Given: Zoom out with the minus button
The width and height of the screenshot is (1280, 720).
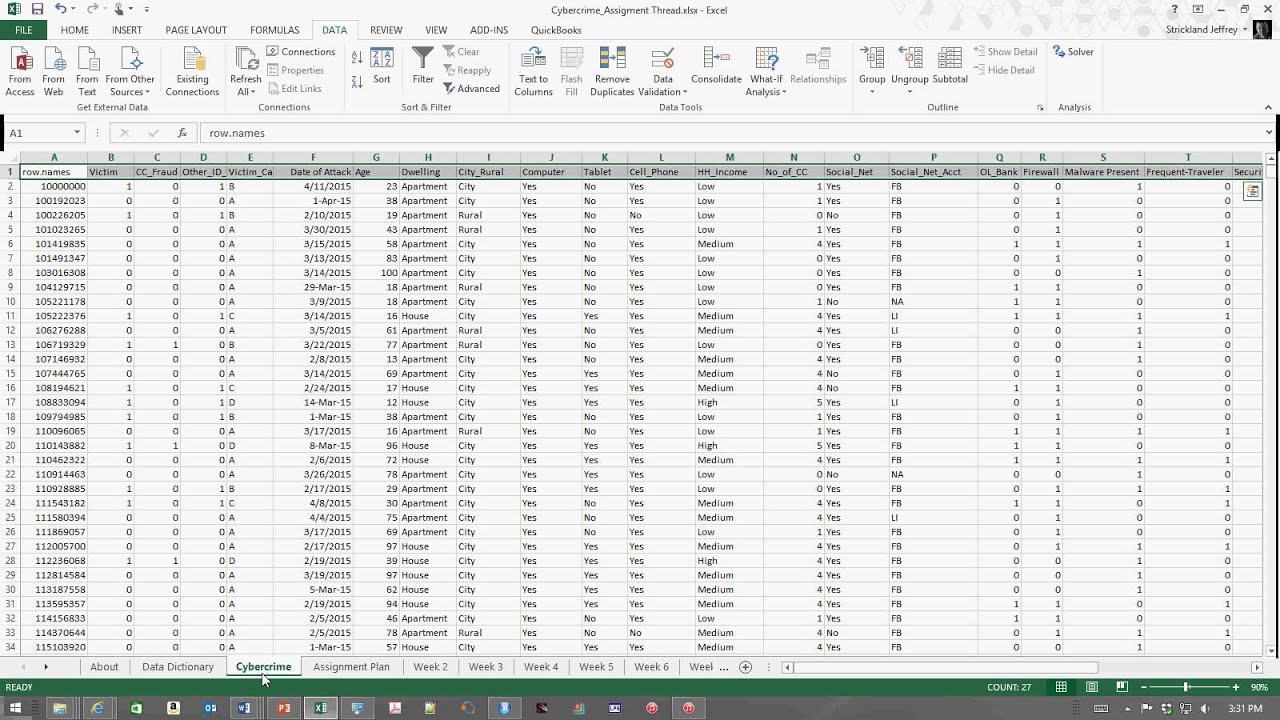Looking at the screenshot, I should tap(1143, 687).
